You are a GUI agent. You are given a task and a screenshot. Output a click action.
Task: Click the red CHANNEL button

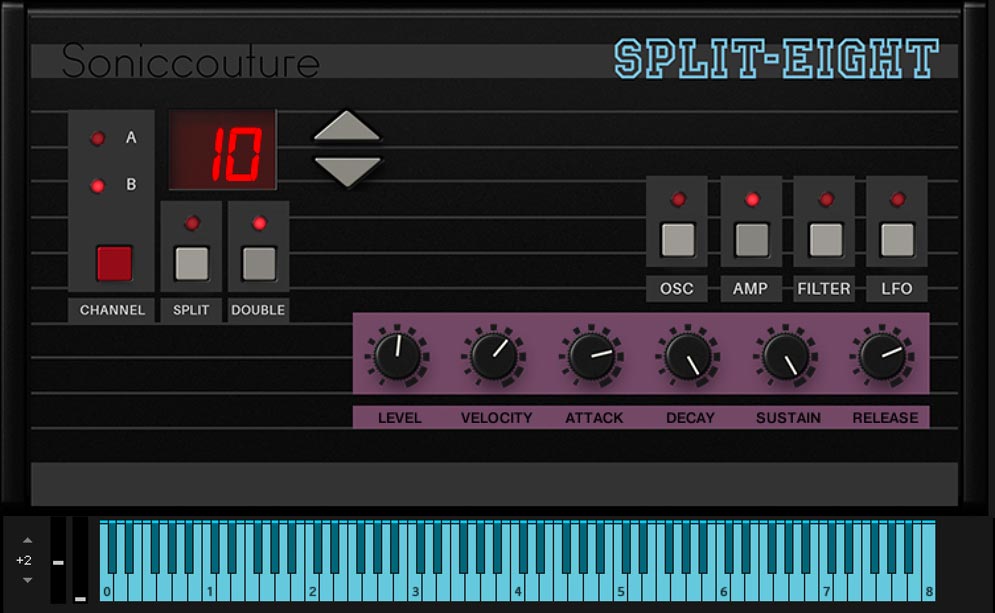click(114, 263)
